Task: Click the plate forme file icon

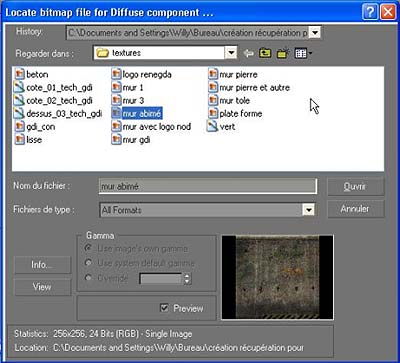Action: [213, 113]
